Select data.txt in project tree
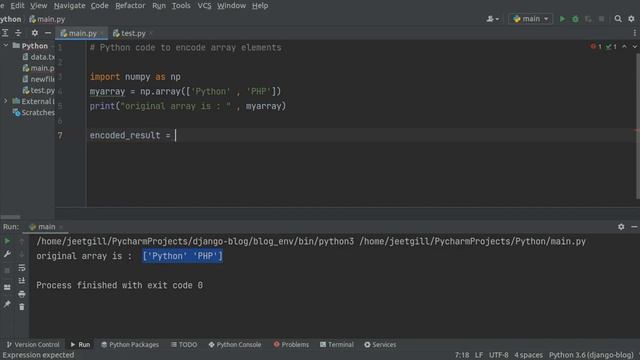The image size is (640, 360). pos(38,57)
